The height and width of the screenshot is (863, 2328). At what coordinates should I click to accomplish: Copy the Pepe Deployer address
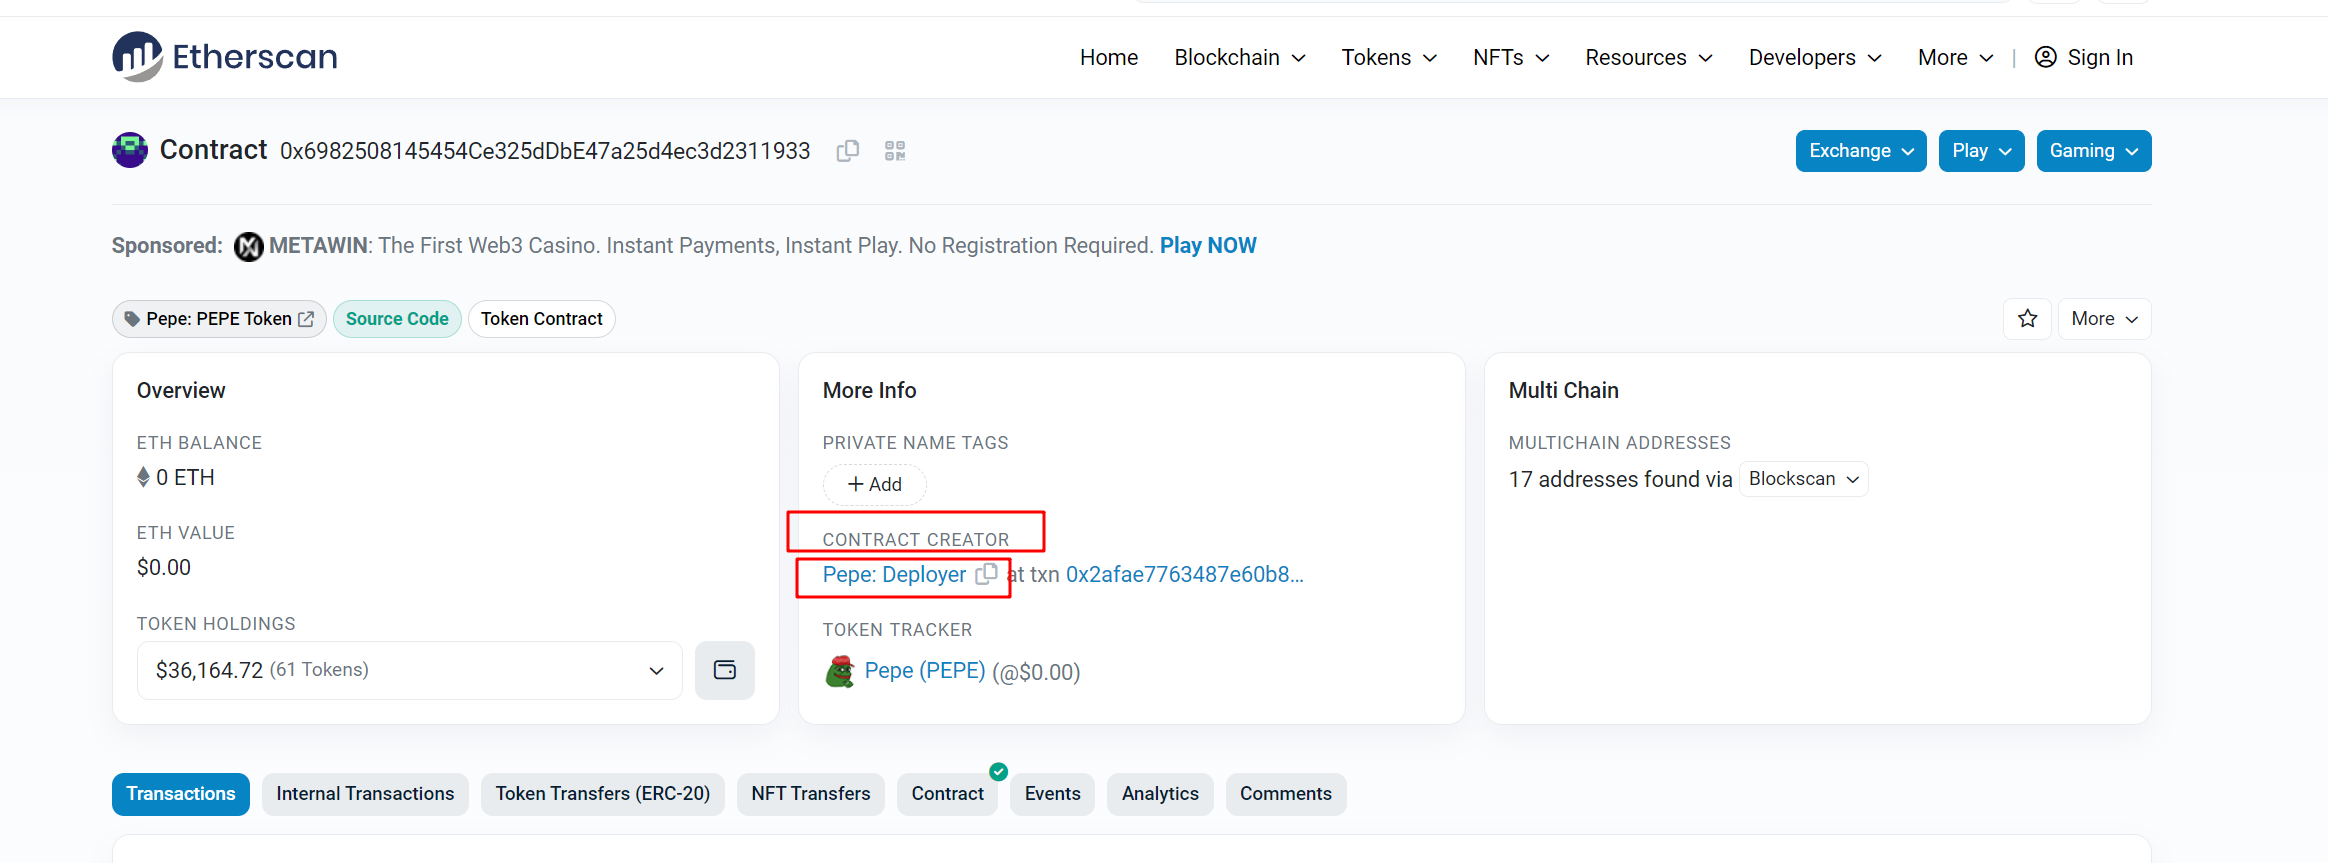click(x=986, y=574)
